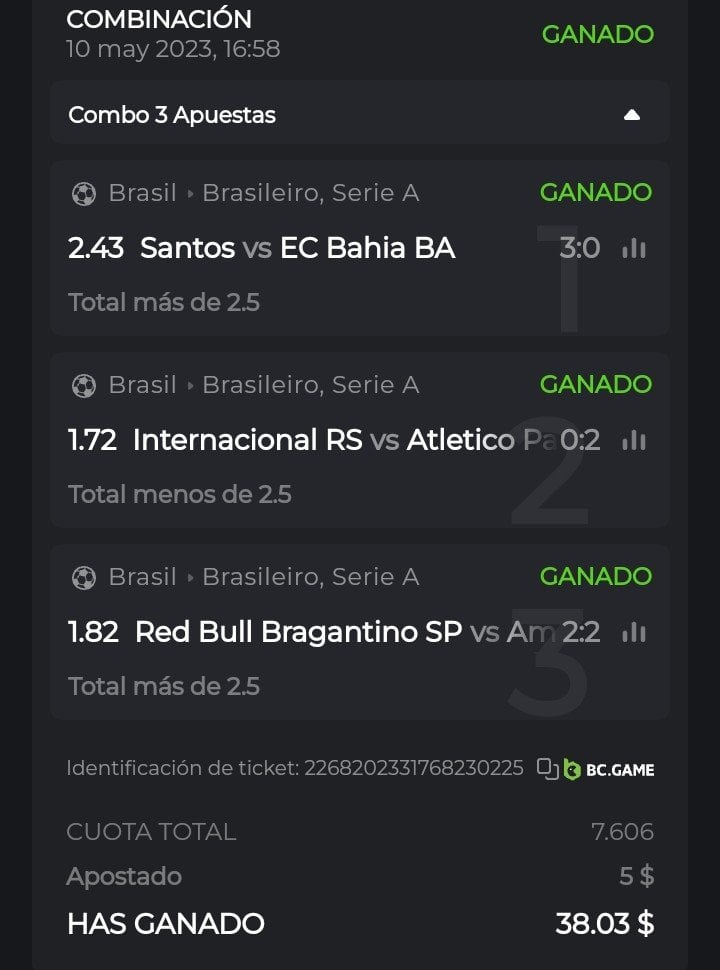Click the BC.GAME logo
The image size is (720, 970).
pyautogui.click(x=609, y=769)
